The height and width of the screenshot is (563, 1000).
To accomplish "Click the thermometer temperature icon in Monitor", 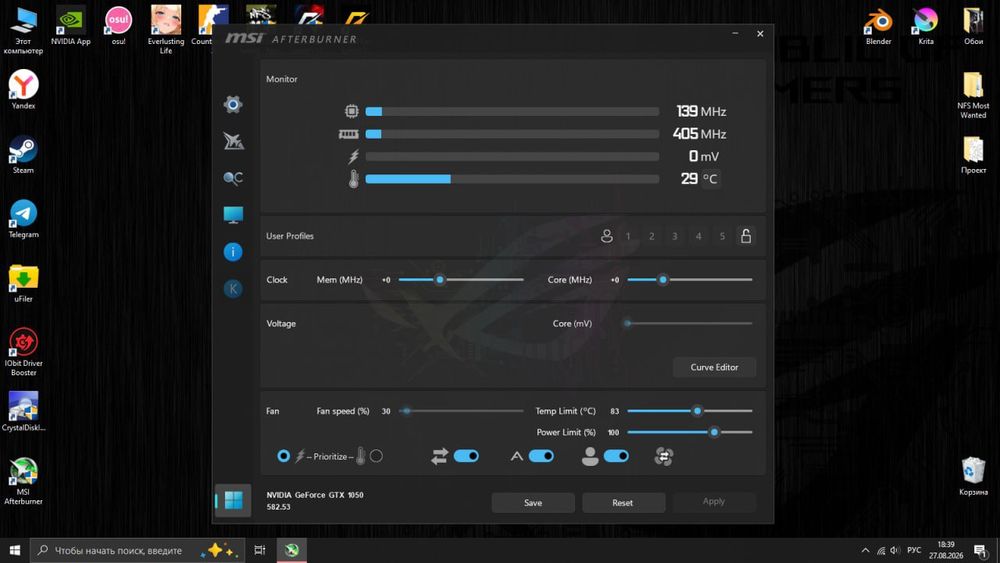I will (x=353, y=179).
